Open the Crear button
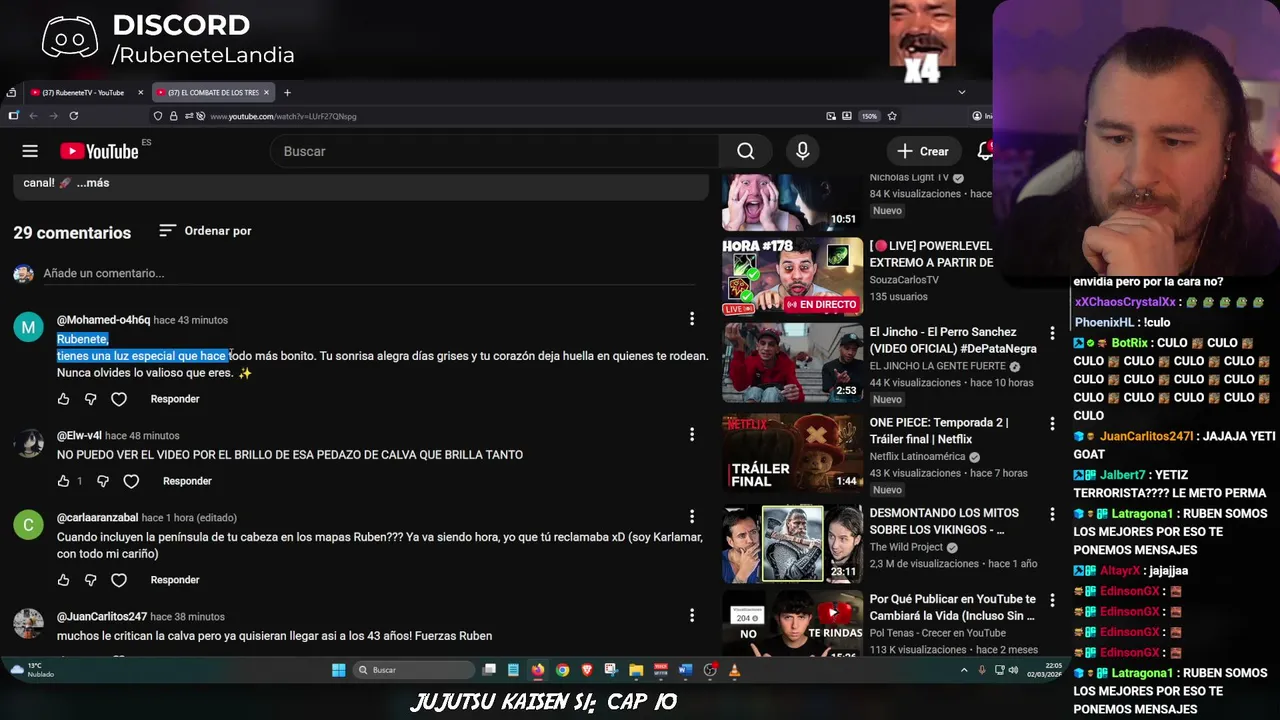1280x720 pixels. point(923,151)
